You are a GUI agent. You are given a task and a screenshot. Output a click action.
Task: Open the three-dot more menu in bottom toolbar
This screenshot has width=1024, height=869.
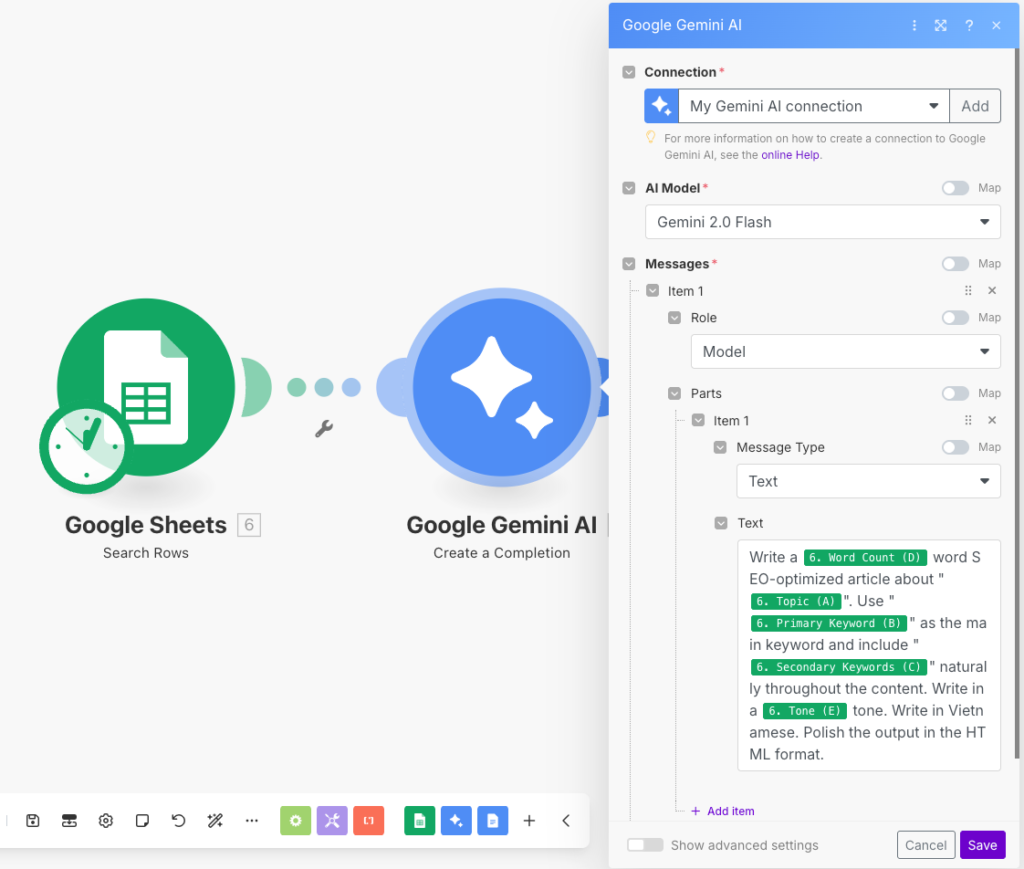pyautogui.click(x=251, y=821)
